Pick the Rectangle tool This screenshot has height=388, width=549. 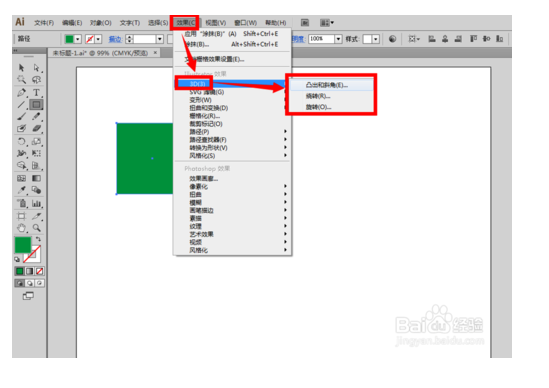click(x=36, y=104)
